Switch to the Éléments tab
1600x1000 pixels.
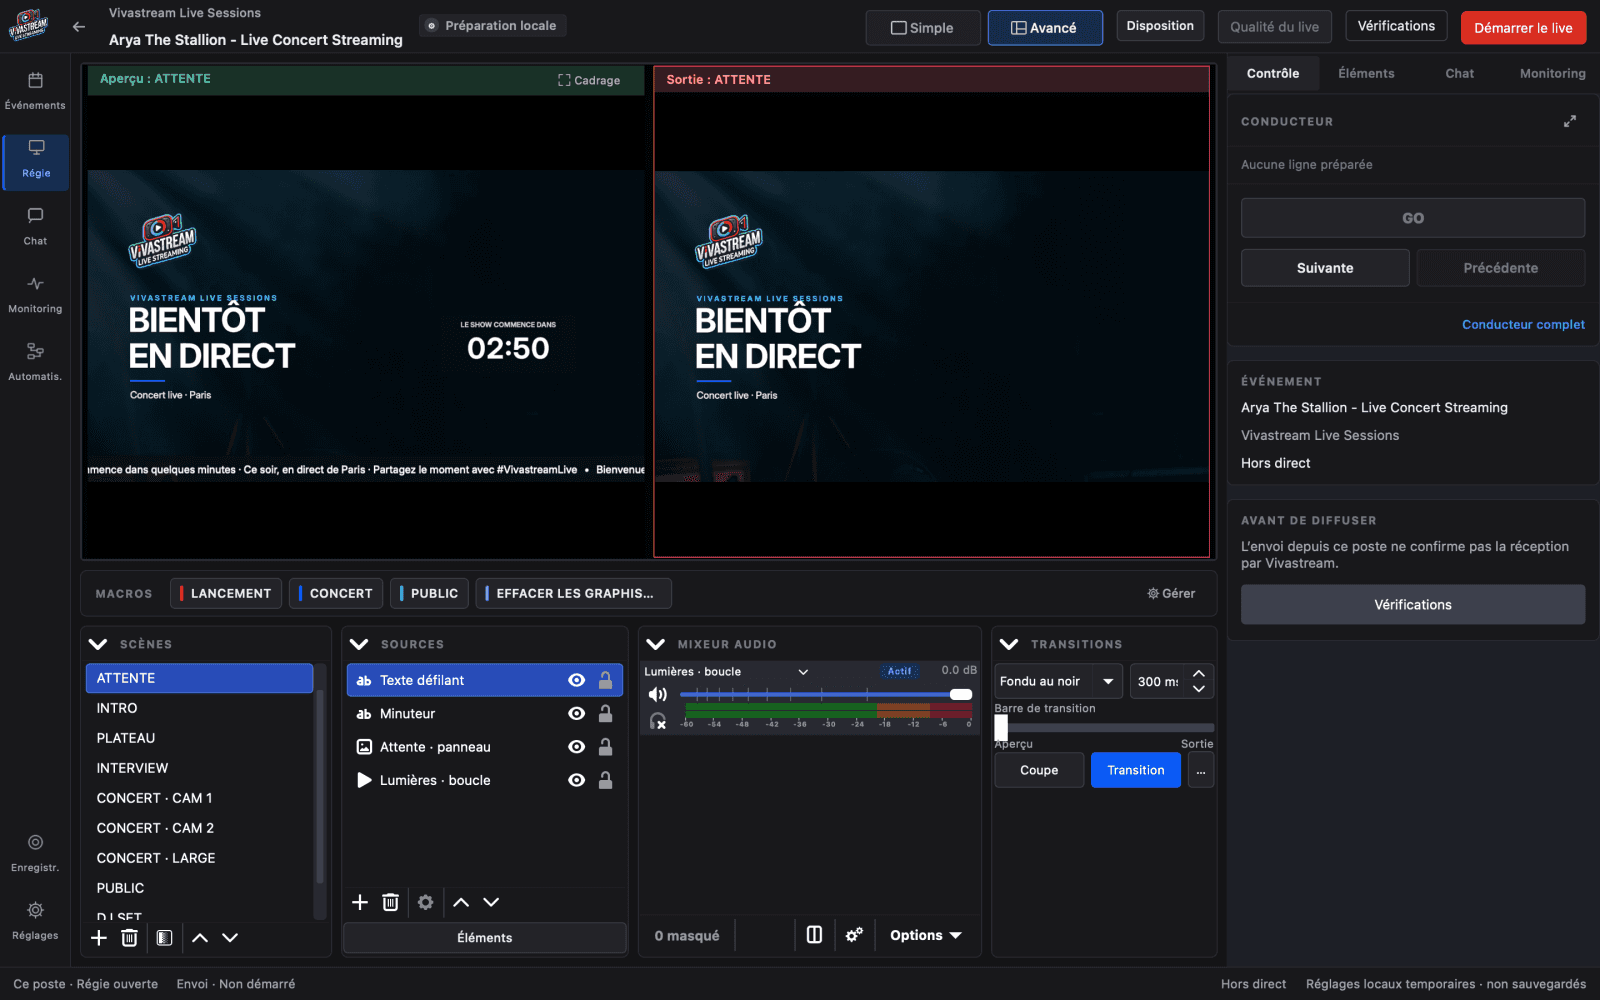(1366, 73)
